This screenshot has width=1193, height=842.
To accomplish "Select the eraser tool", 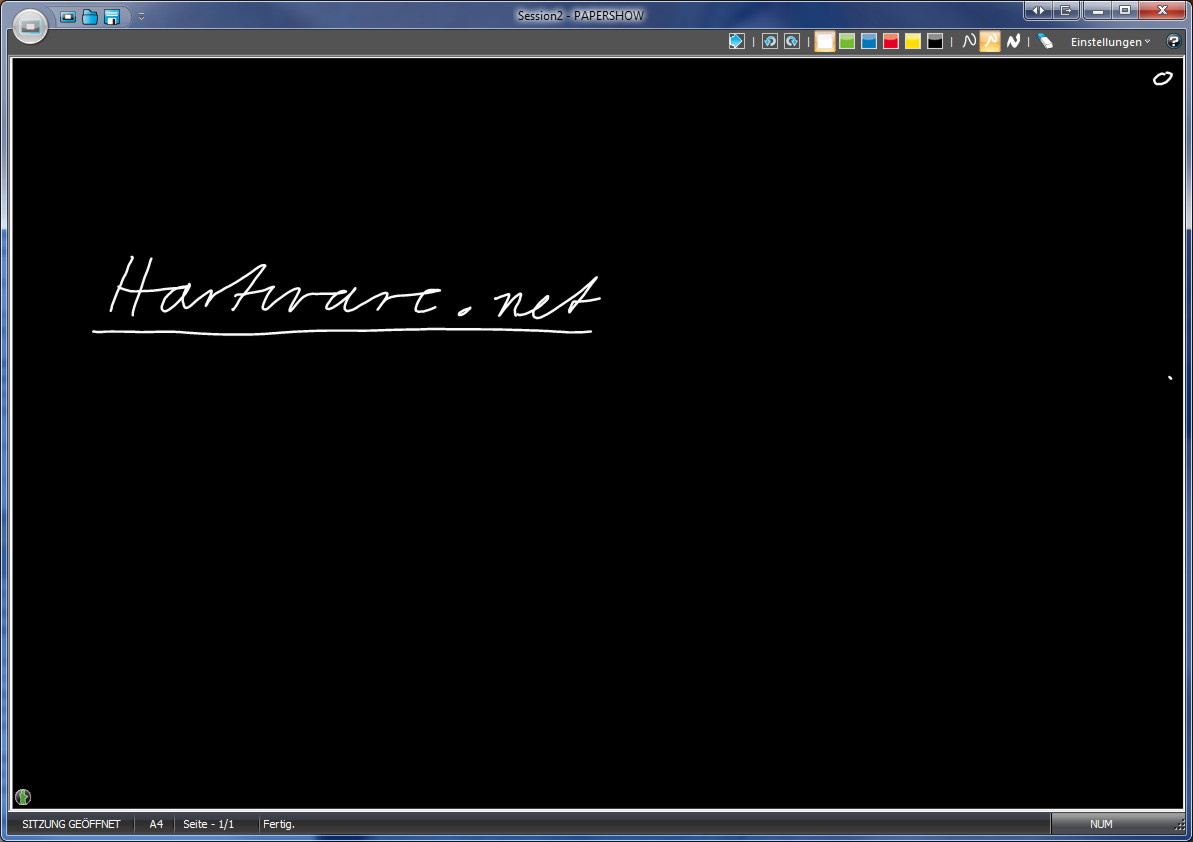I will pos(1046,41).
